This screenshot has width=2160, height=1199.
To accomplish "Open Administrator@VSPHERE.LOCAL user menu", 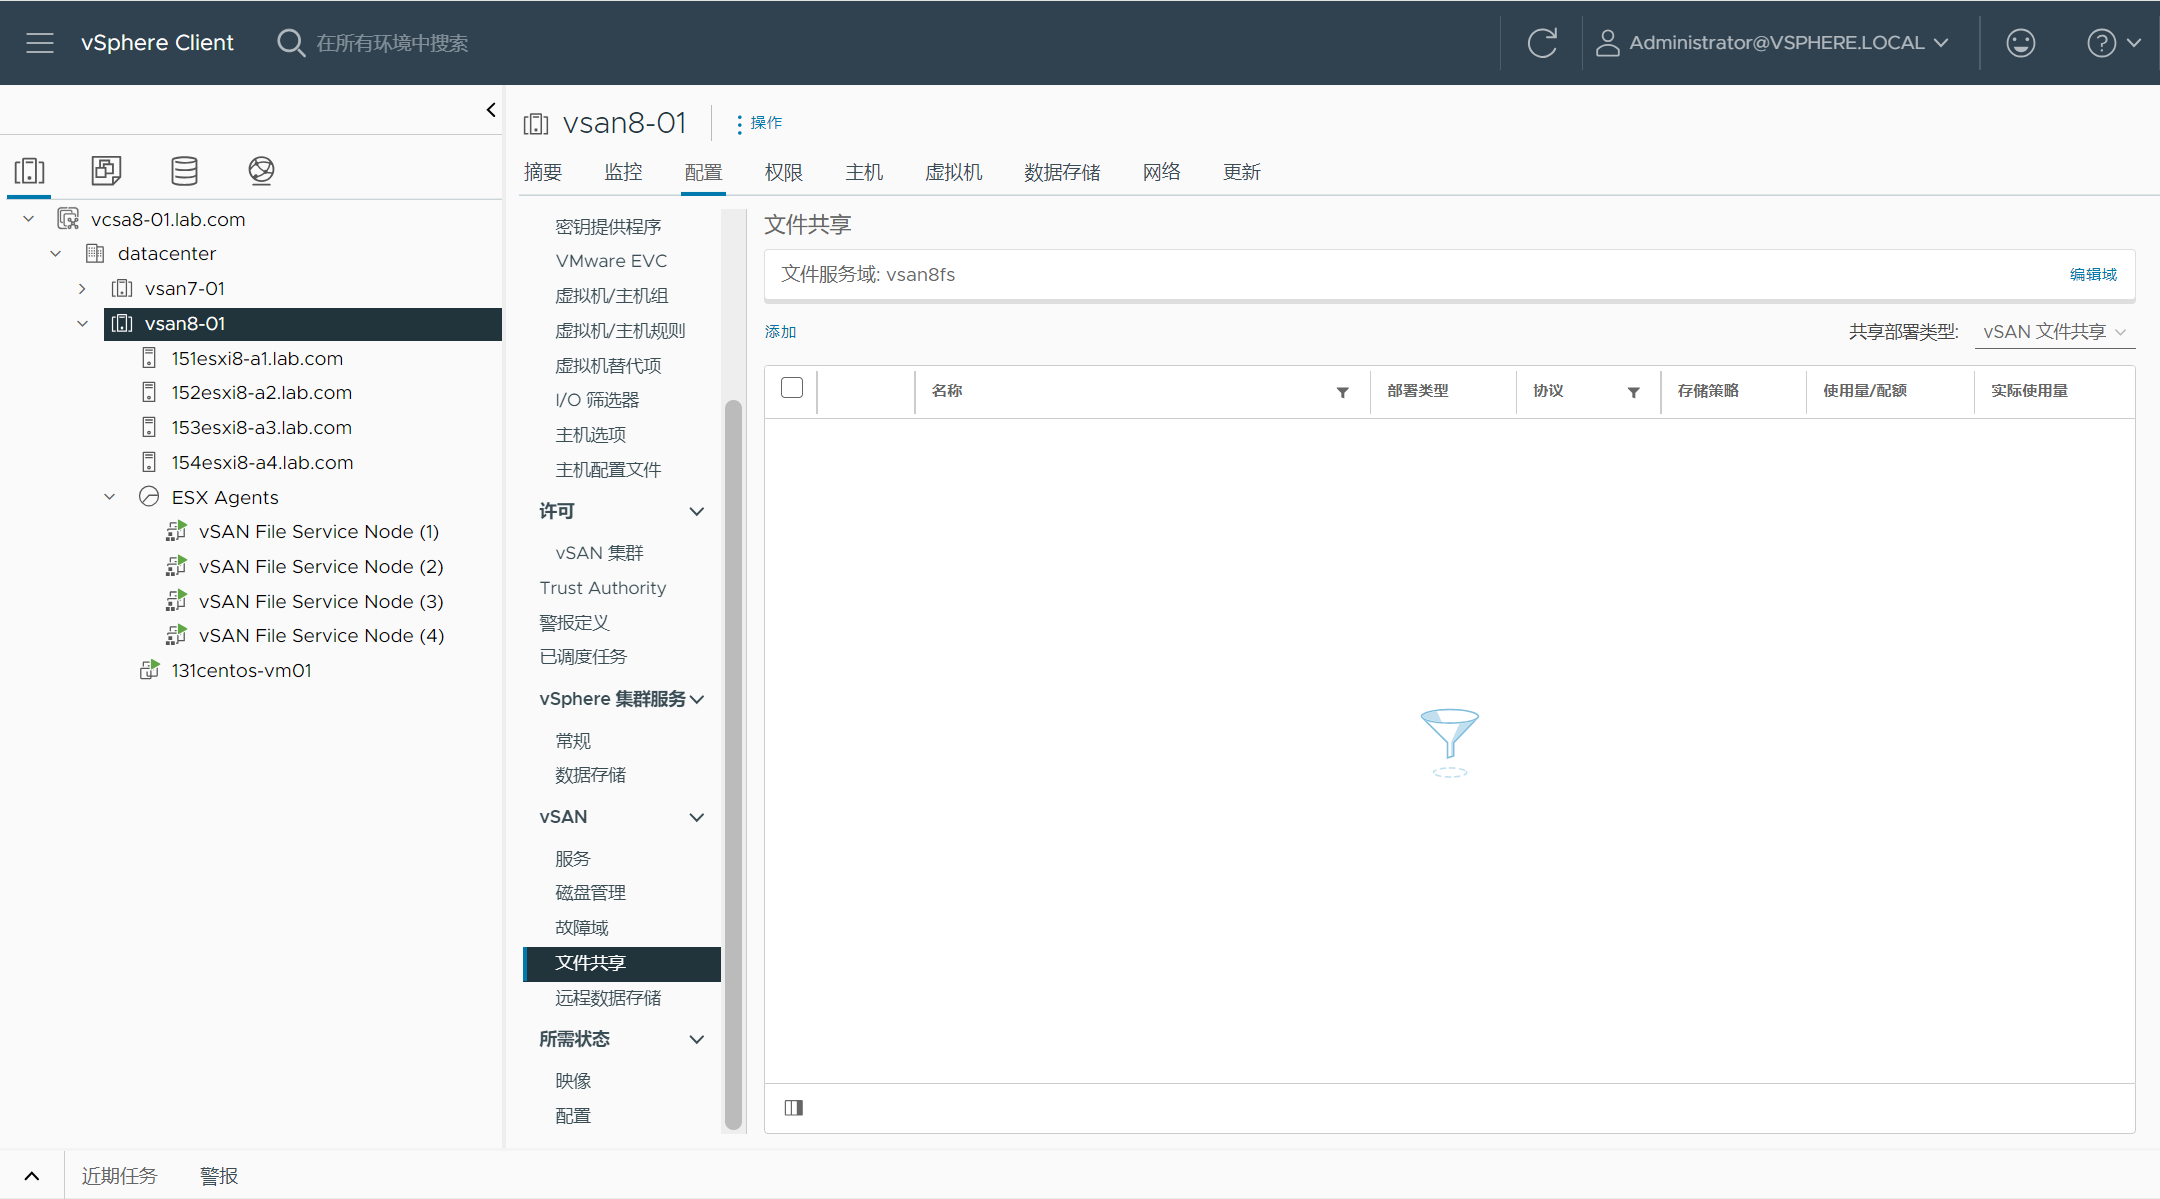I will coord(1772,43).
